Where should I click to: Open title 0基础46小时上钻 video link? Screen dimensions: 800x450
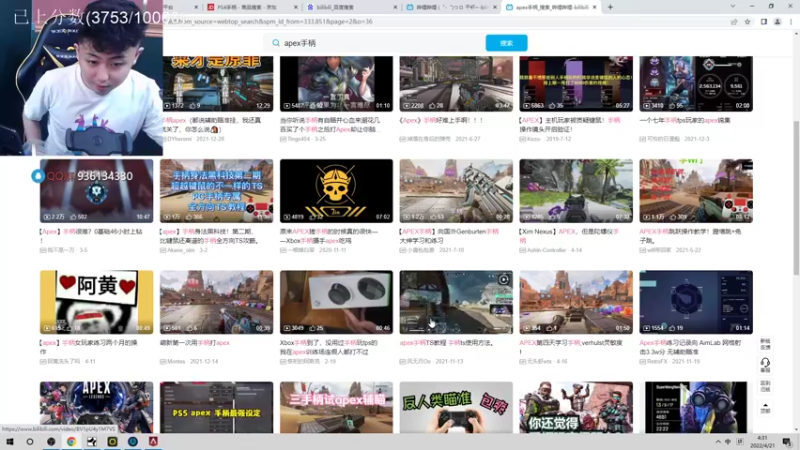91,236
